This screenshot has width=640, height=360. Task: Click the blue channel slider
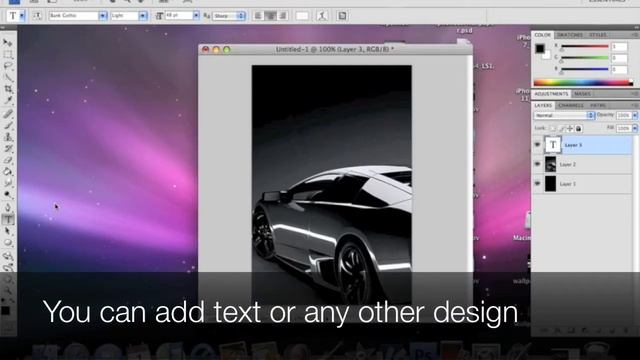[x=584, y=70]
